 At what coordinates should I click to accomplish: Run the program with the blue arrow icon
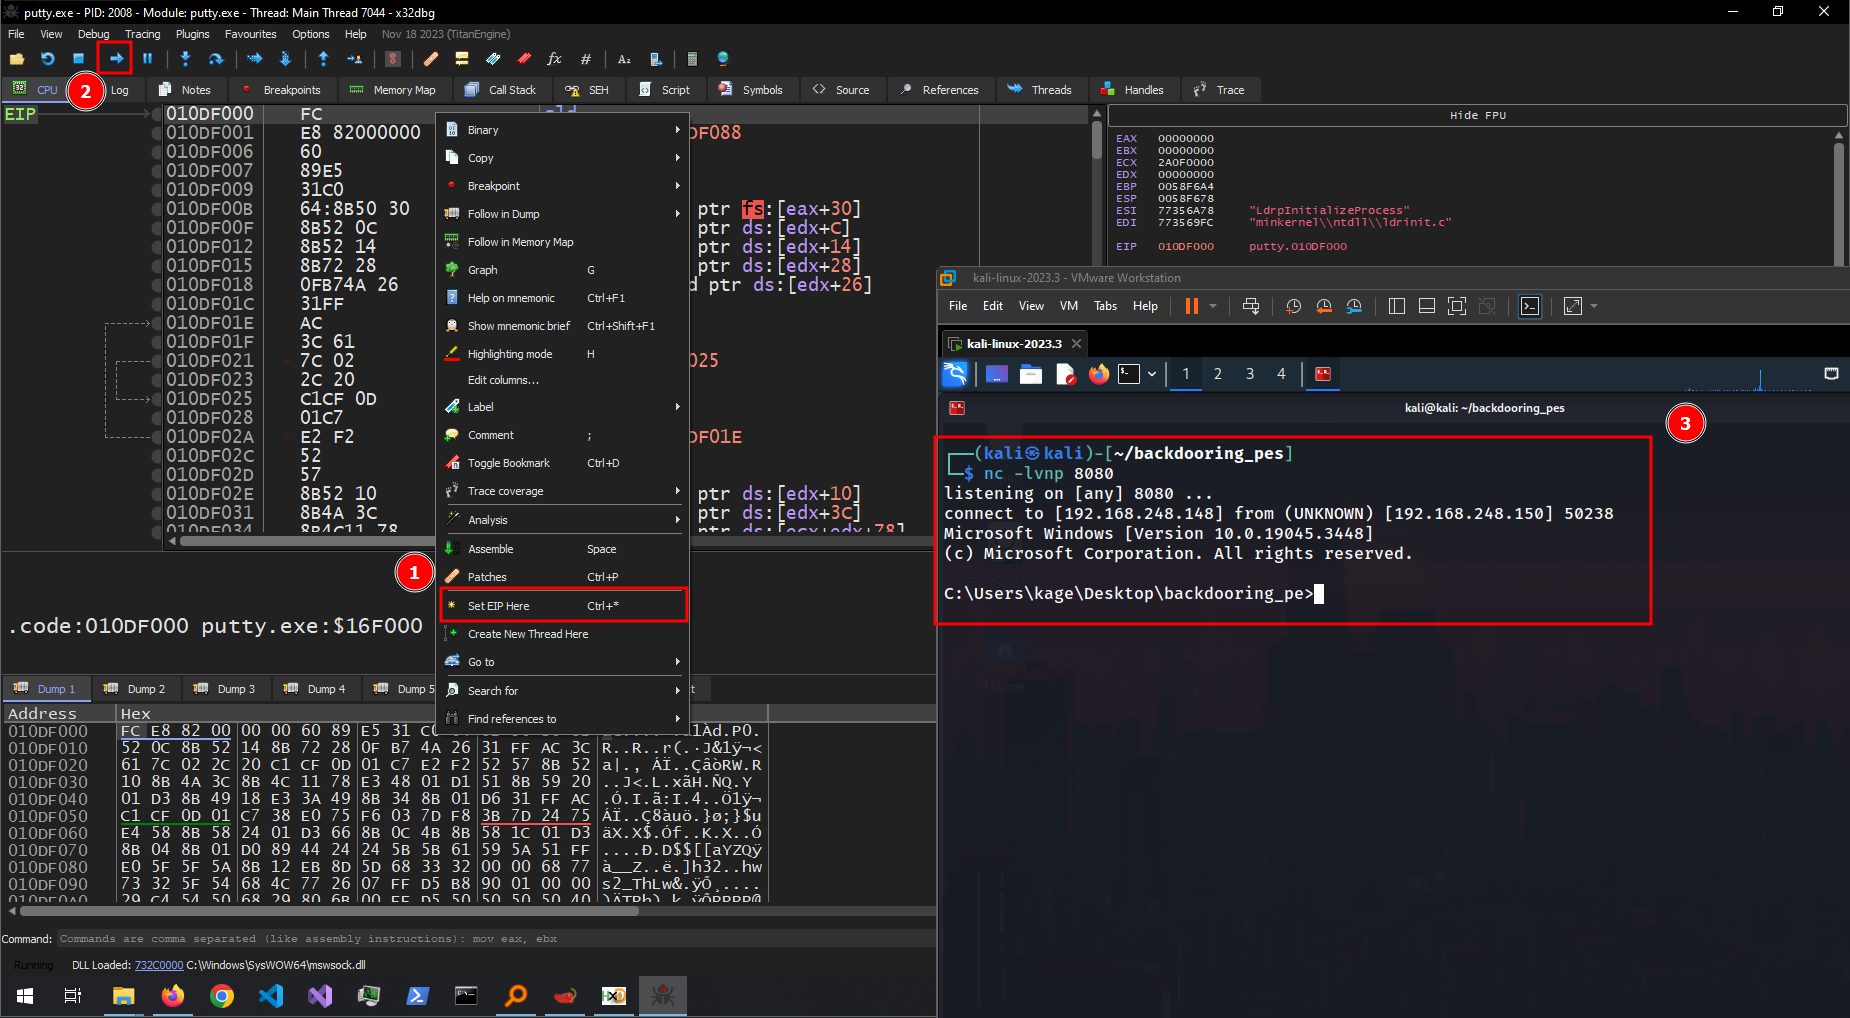[x=116, y=59]
